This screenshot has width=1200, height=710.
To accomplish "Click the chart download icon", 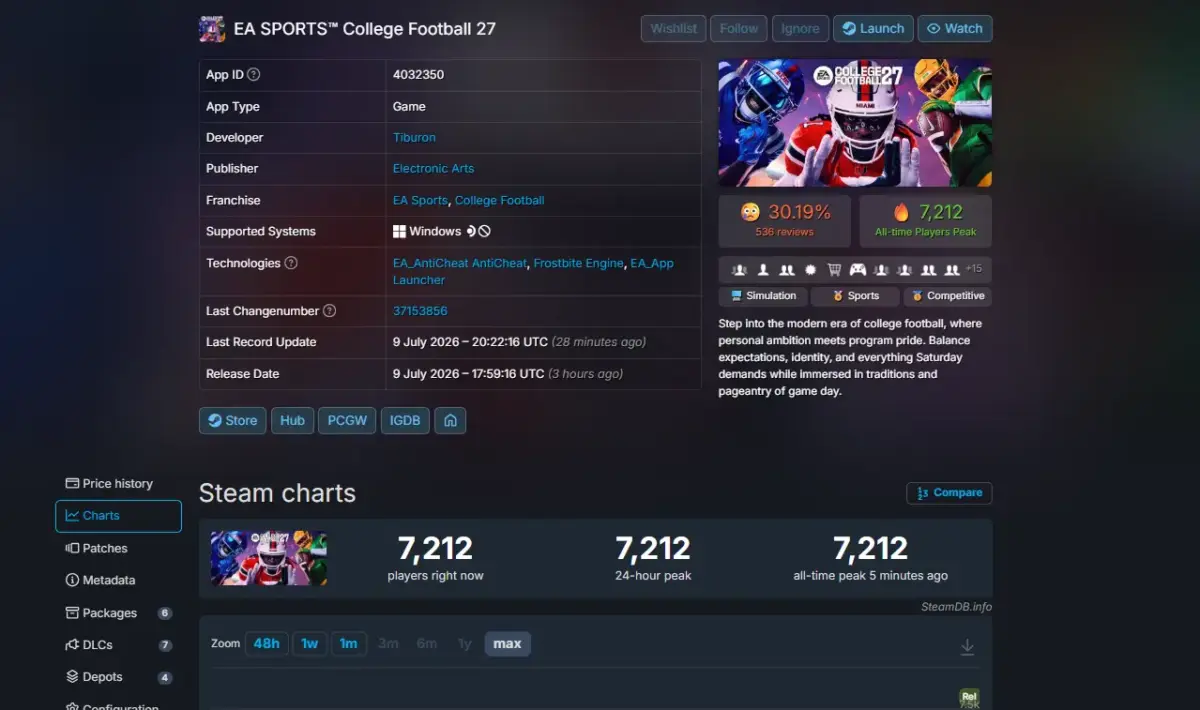I will [x=967, y=647].
